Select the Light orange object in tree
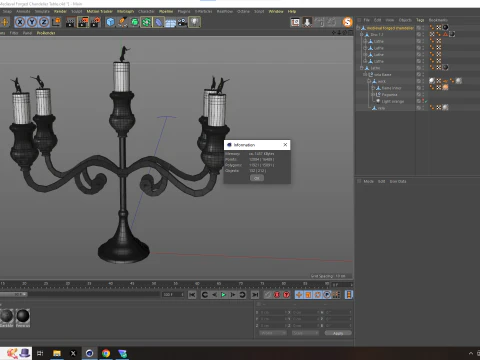Screen dimensions: 480x360 point(392,101)
